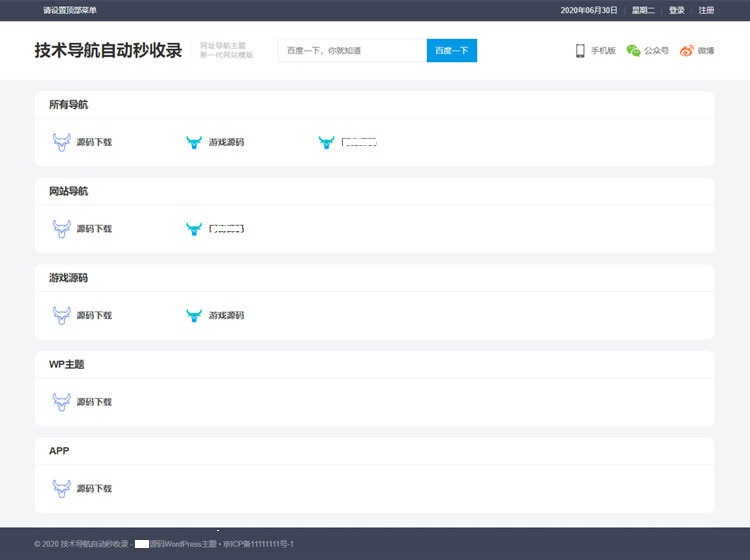Viewport: 750px width, 560px height.
Task: Click the 手机版 text link
Action: click(x=603, y=51)
